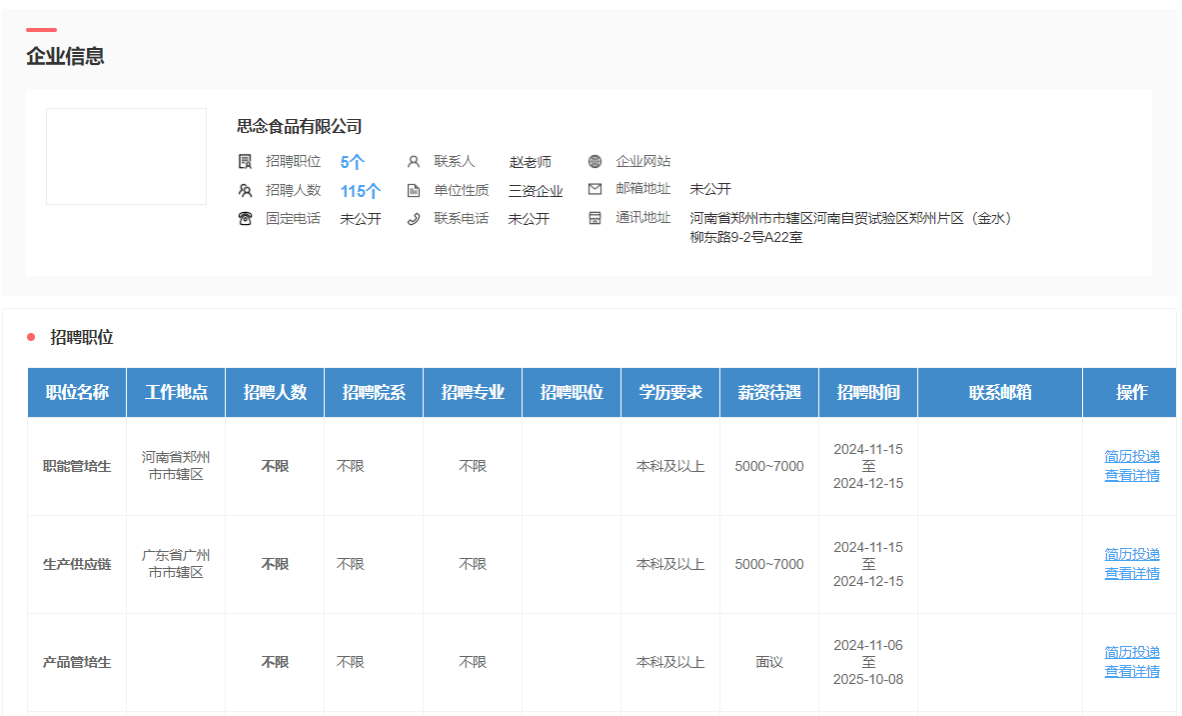Click the 操作 column header
The height and width of the screenshot is (716, 1182).
1131,392
